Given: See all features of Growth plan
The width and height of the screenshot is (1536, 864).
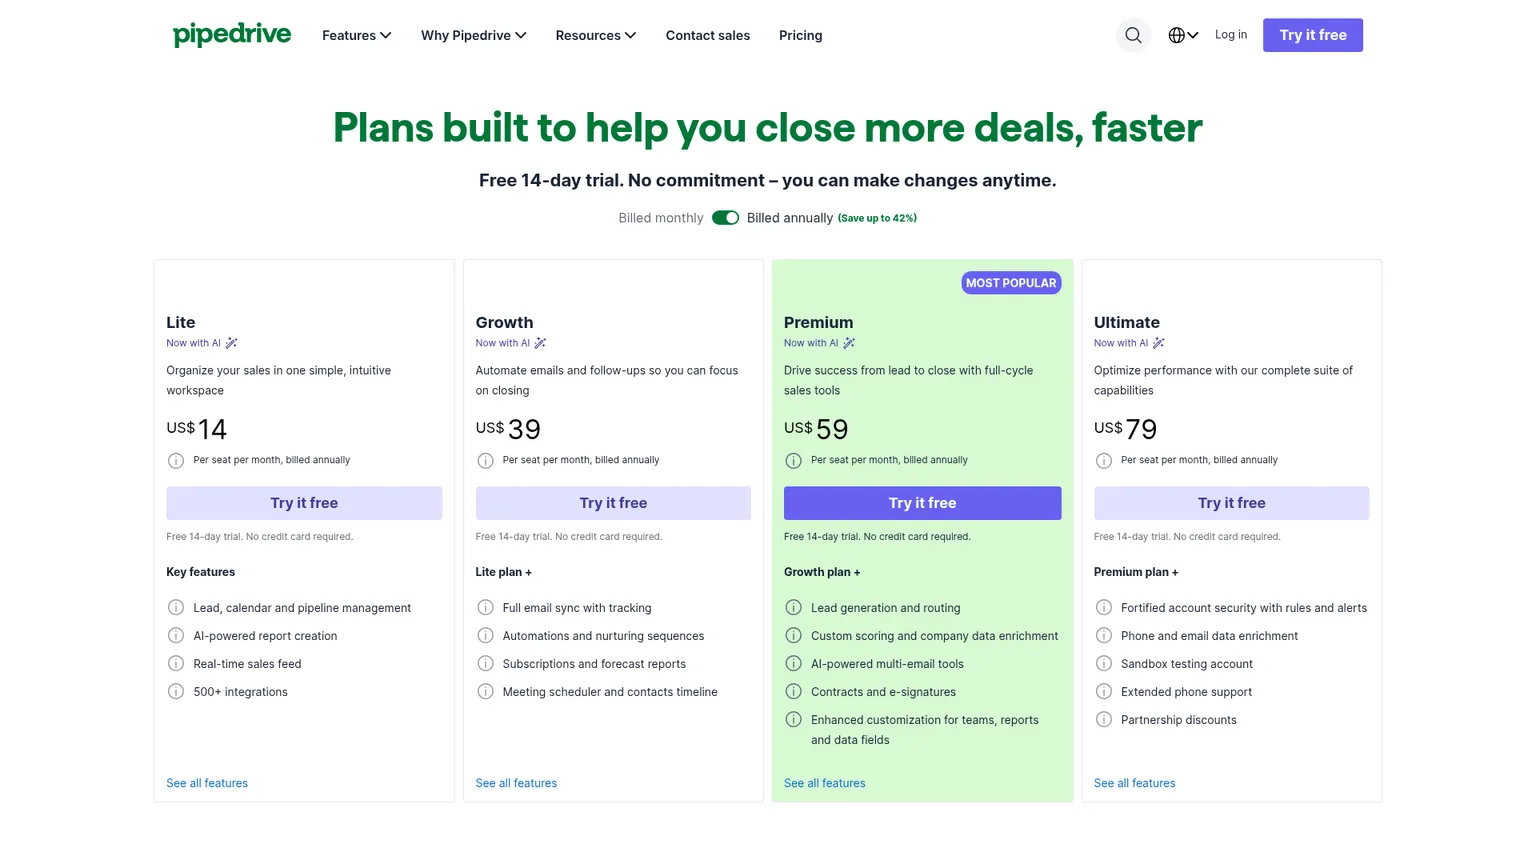Looking at the screenshot, I should point(516,784).
